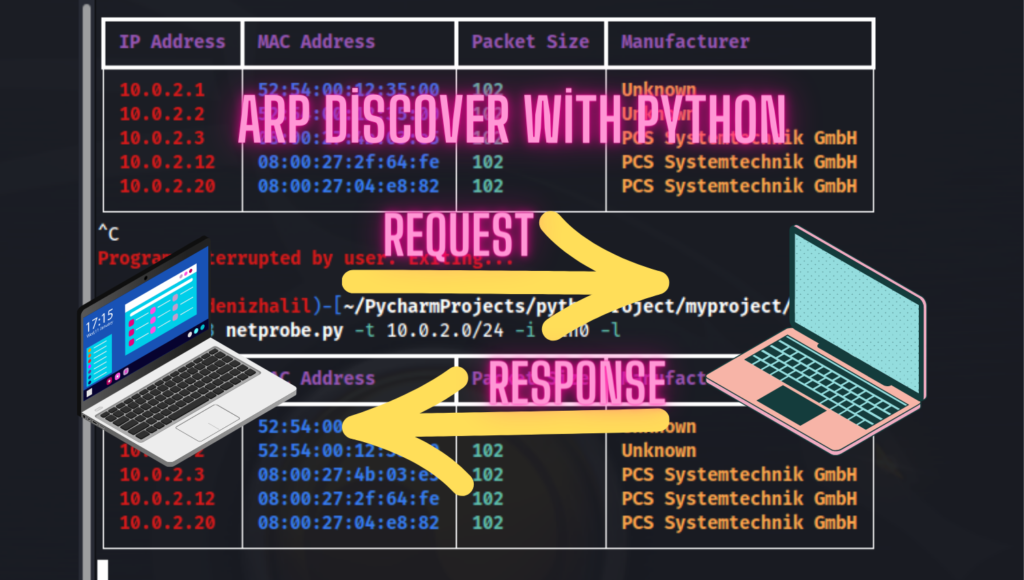Click the pink RESPONSE label

[576, 383]
